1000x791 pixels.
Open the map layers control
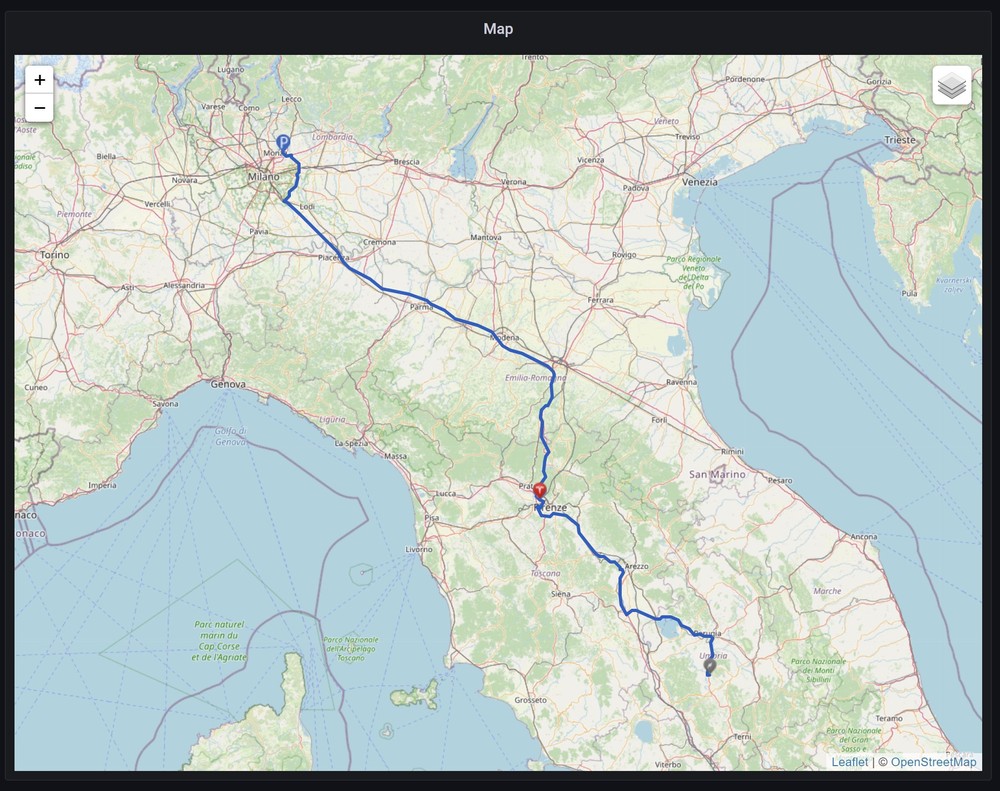tap(952, 86)
